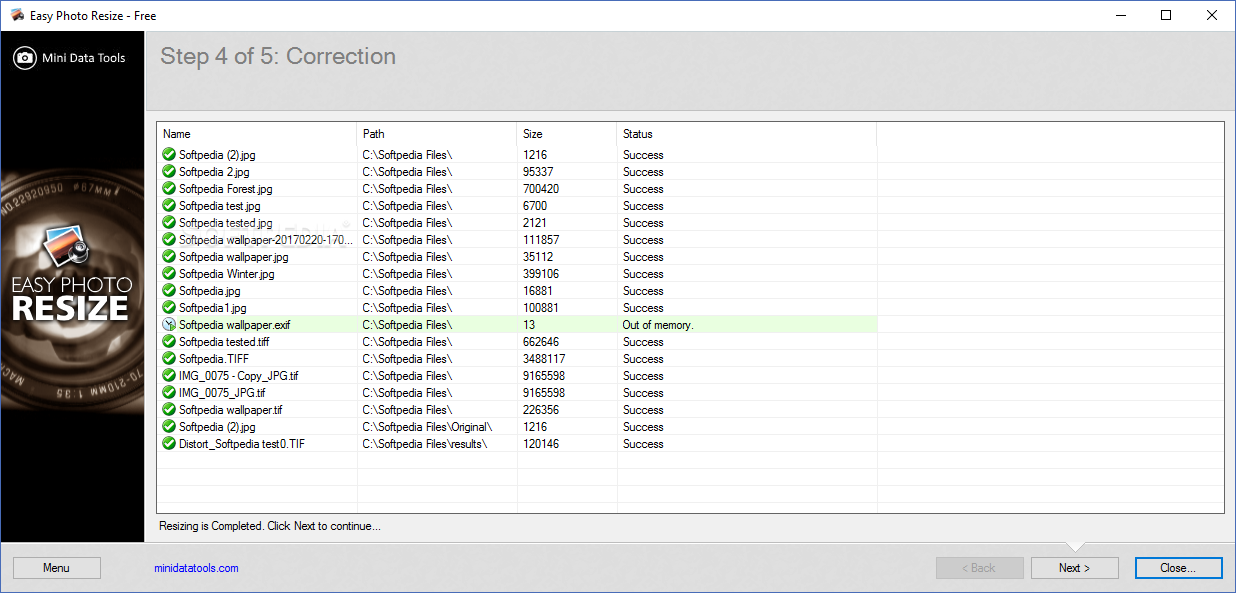Image resolution: width=1236 pixels, height=593 pixels.
Task: Click the disabled Back button
Action: click(x=979, y=568)
